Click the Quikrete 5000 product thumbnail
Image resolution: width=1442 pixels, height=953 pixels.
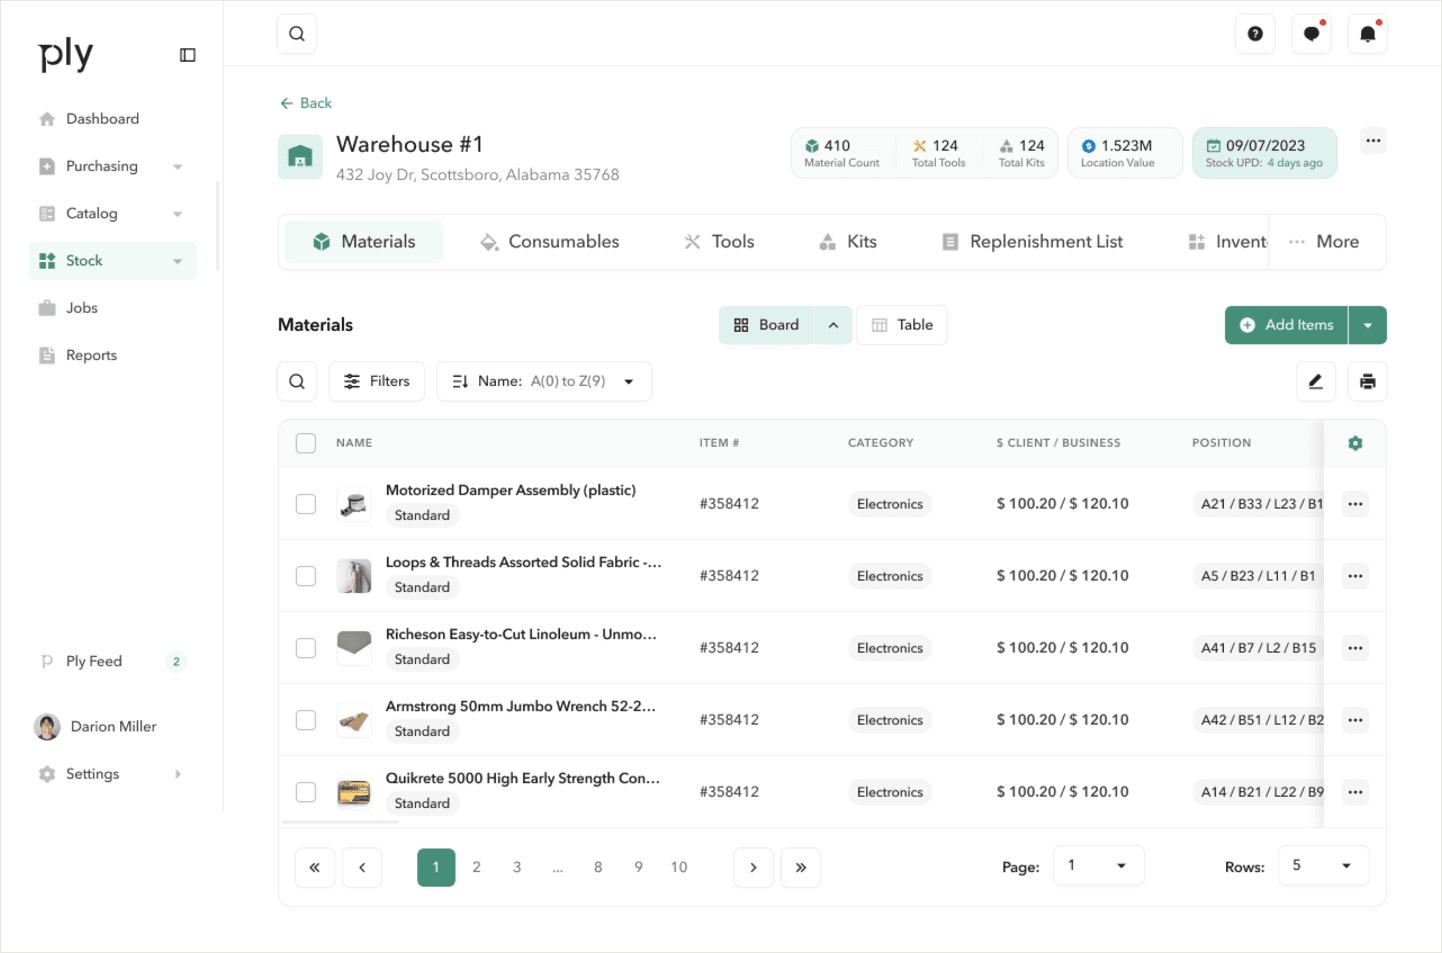tap(354, 792)
